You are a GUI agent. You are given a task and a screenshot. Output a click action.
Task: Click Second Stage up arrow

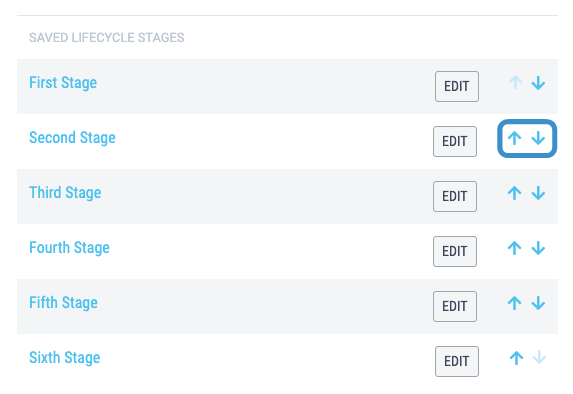tap(515, 138)
